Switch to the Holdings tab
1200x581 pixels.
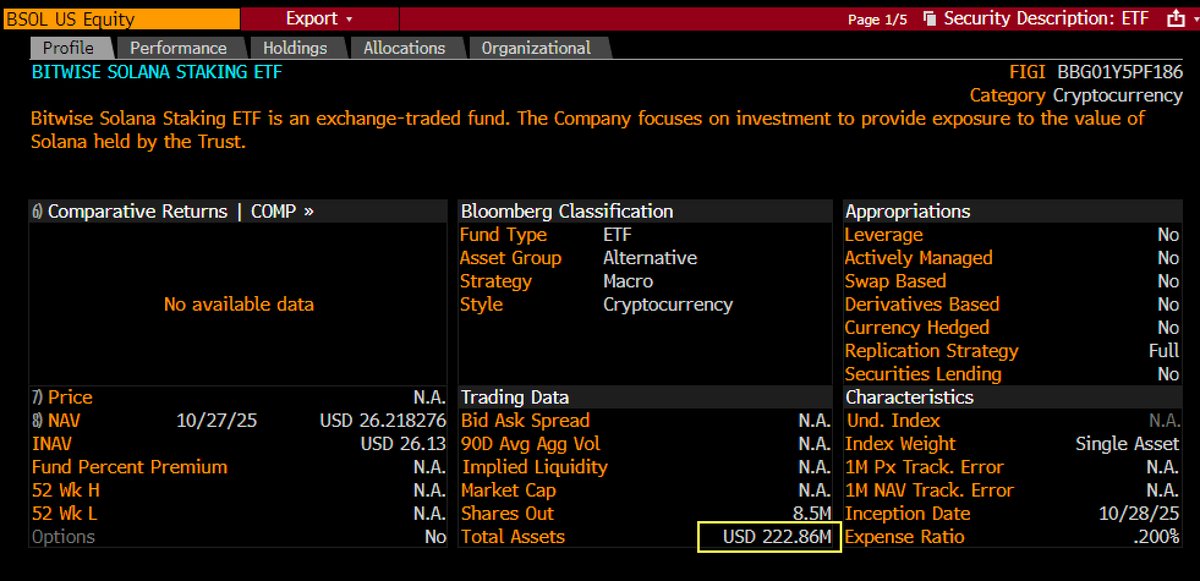(295, 47)
